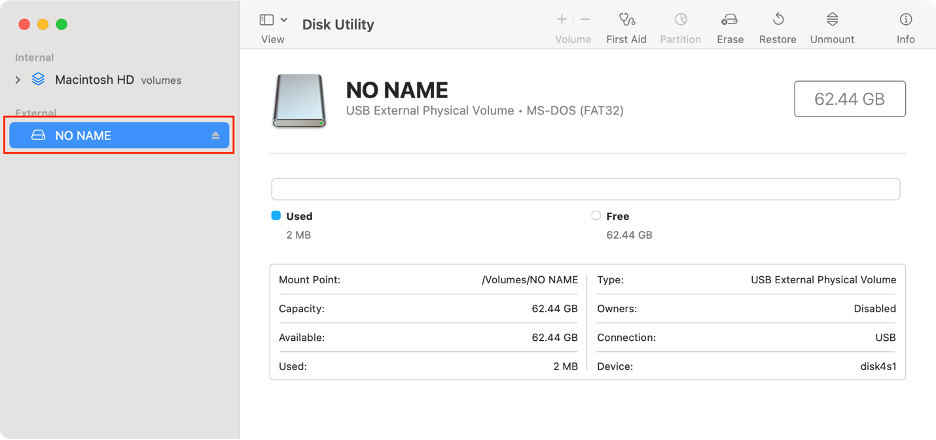Screen dimensions: 936x440
Task: Click the green zoom window button
Action: pyautogui.click(x=61, y=24)
